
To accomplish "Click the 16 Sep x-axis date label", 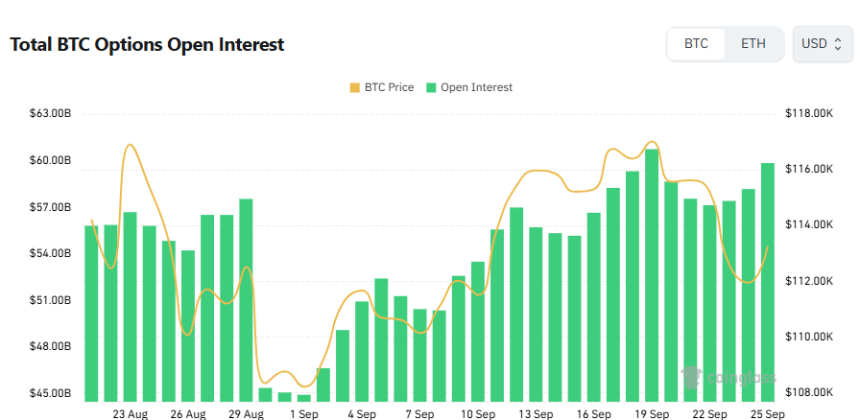I will (594, 413).
